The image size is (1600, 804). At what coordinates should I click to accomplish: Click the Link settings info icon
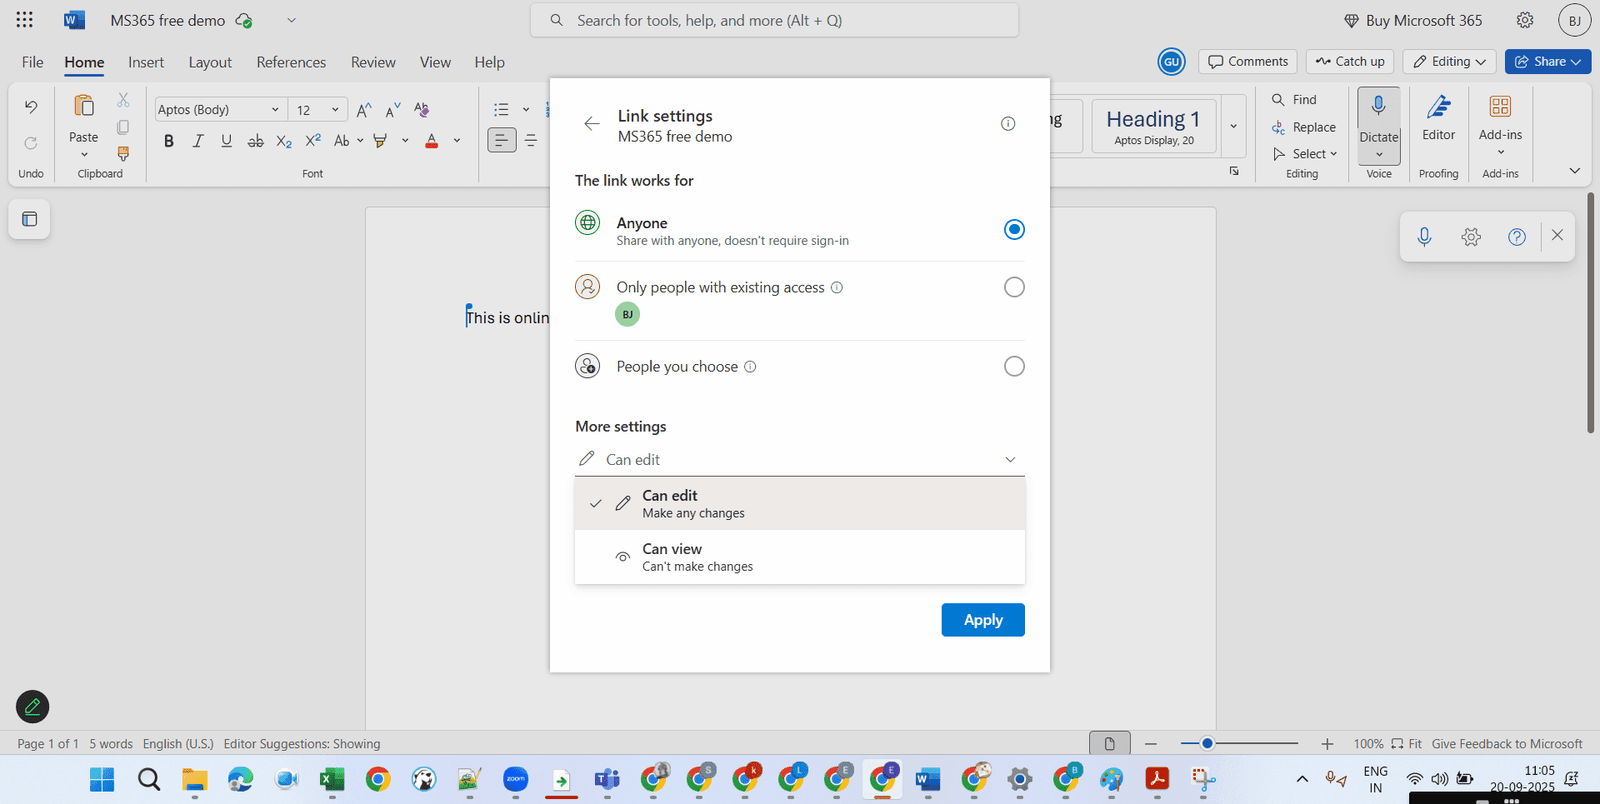click(1008, 124)
